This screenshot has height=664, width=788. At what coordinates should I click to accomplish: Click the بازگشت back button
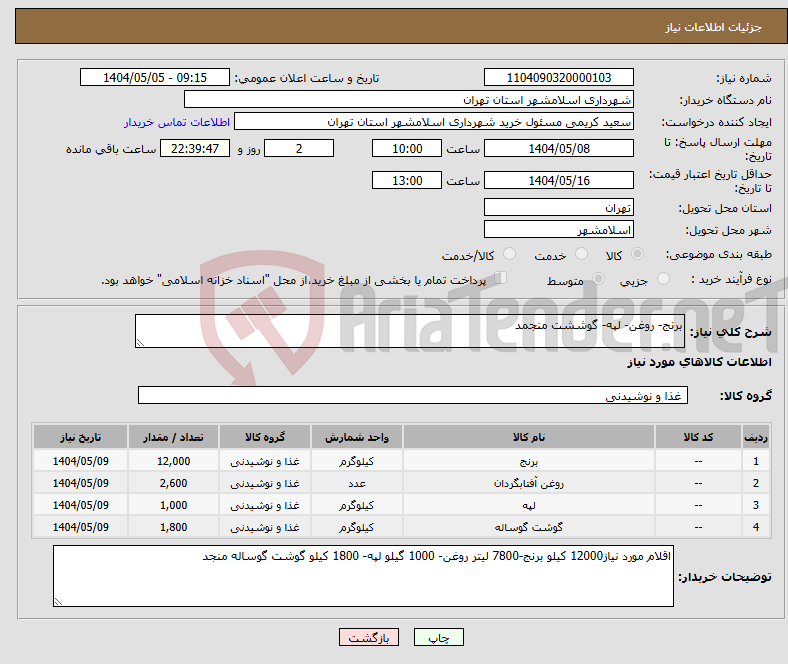click(369, 637)
